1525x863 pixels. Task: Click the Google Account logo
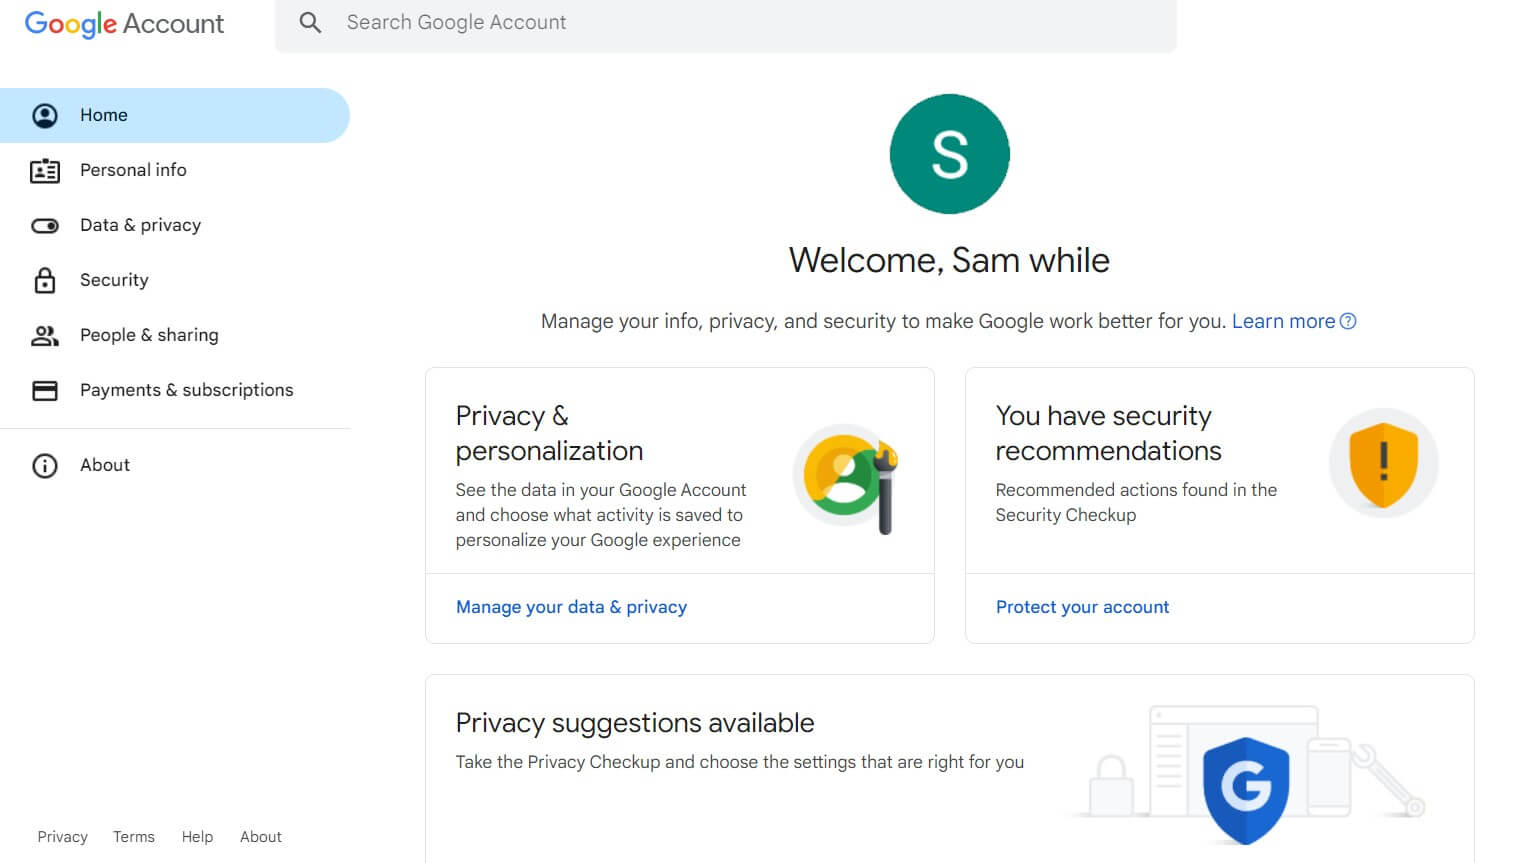coord(124,24)
